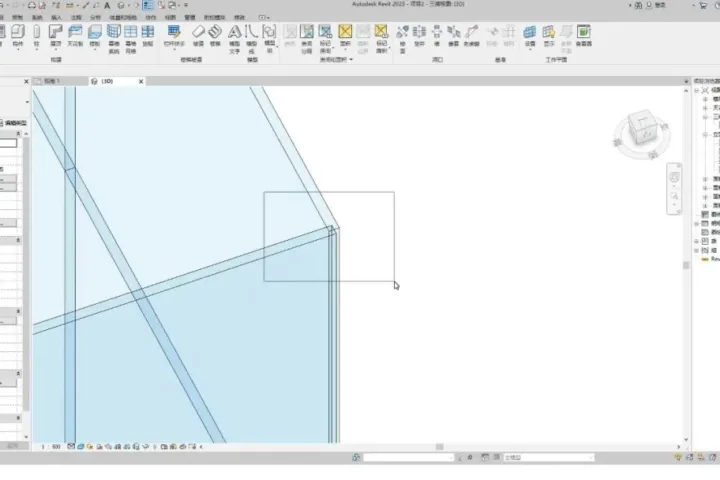This screenshot has height=480, width=720.
Task: Select the Stair (楼梯) tool
Action: point(215,36)
